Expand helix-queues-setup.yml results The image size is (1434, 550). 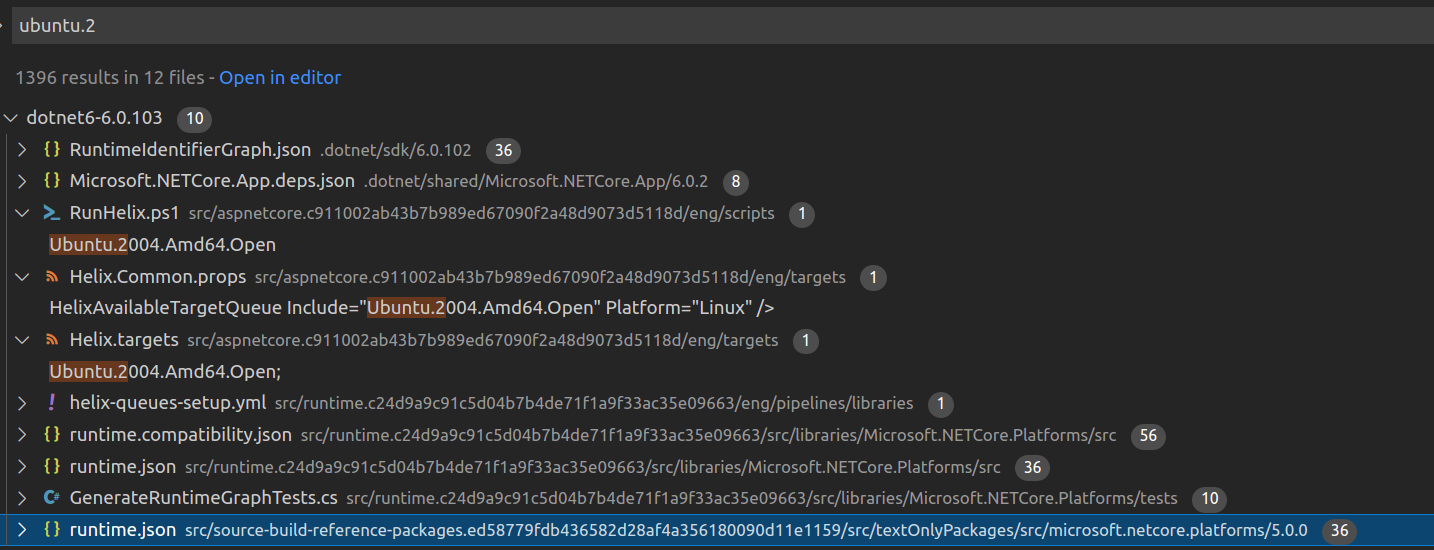pyautogui.click(x=22, y=403)
